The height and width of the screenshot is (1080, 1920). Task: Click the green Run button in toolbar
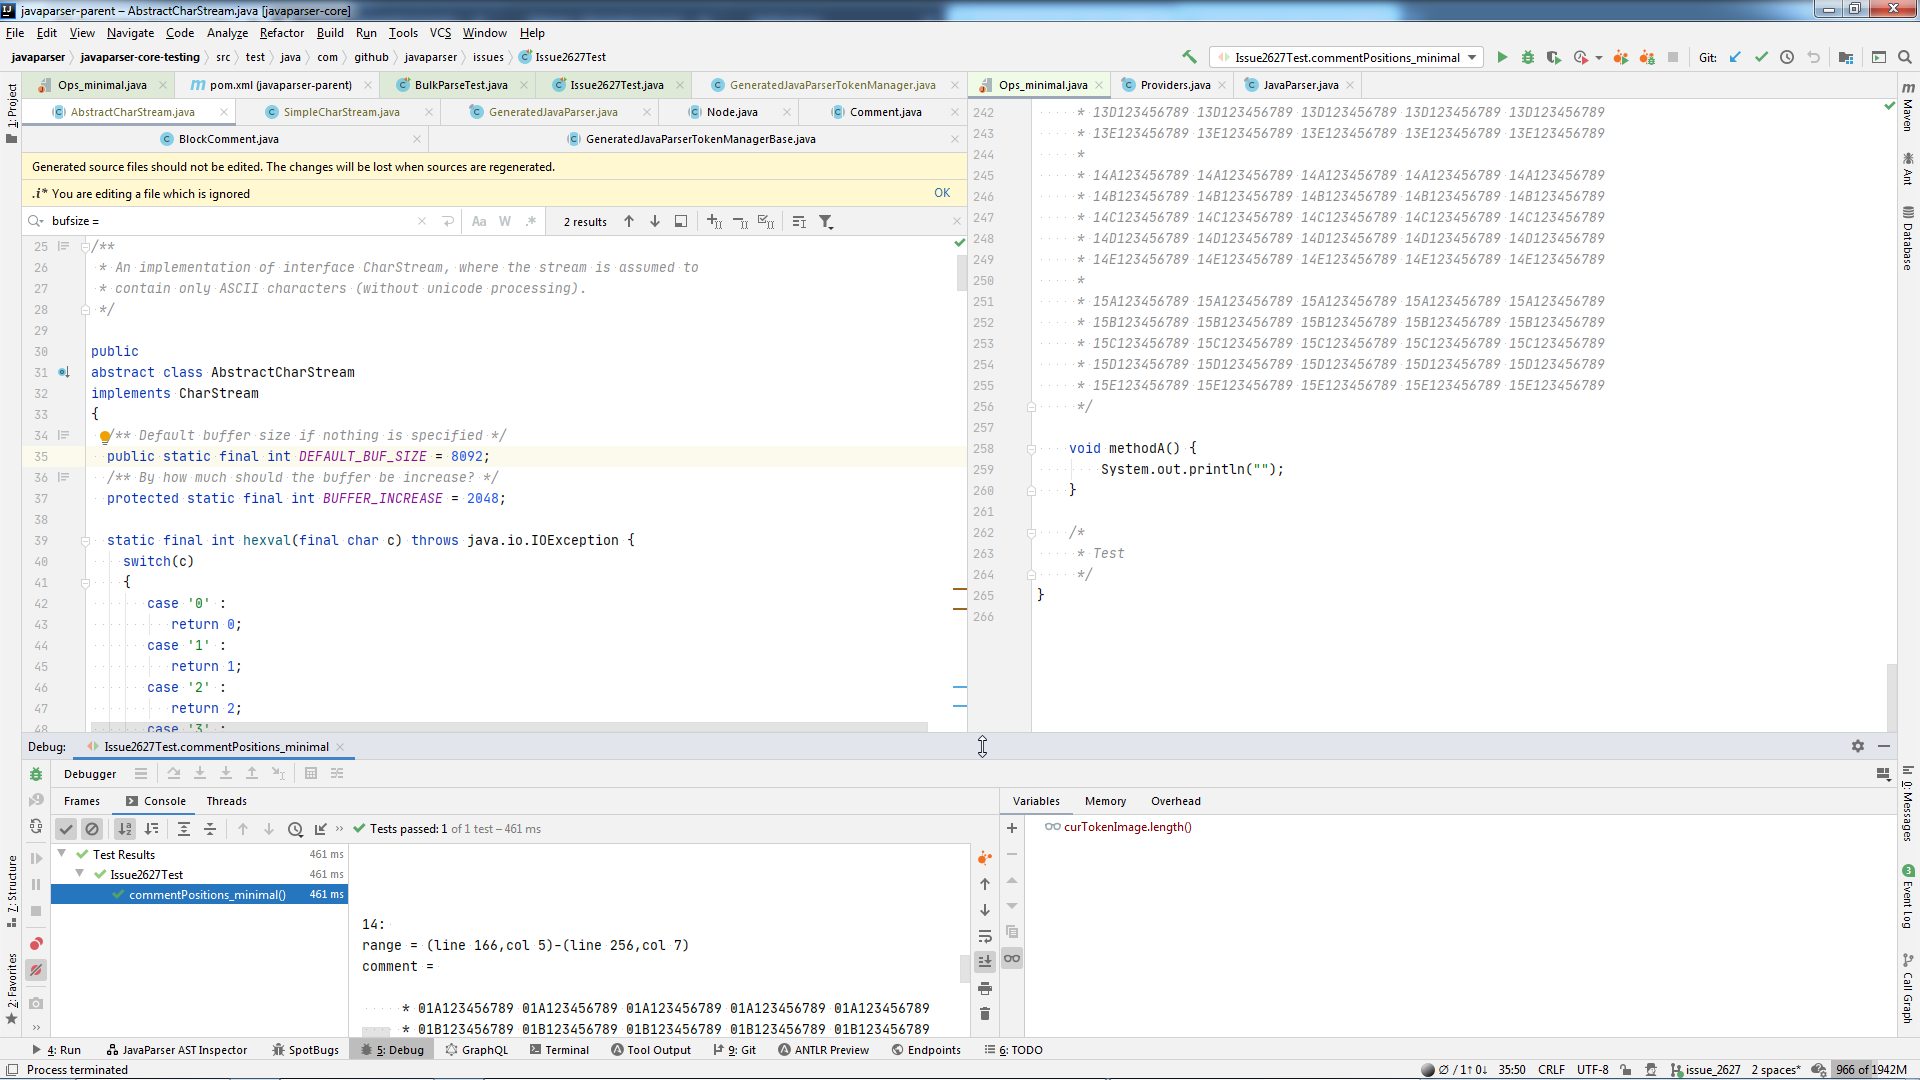pyautogui.click(x=1501, y=58)
